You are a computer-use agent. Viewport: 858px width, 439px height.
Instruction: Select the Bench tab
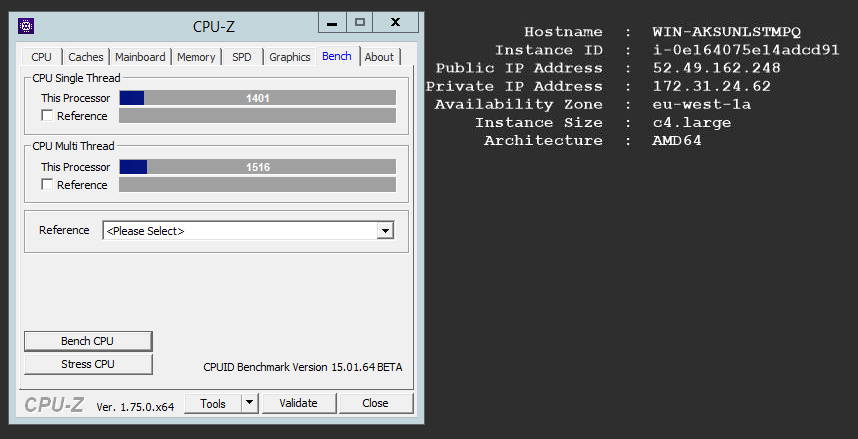337,56
